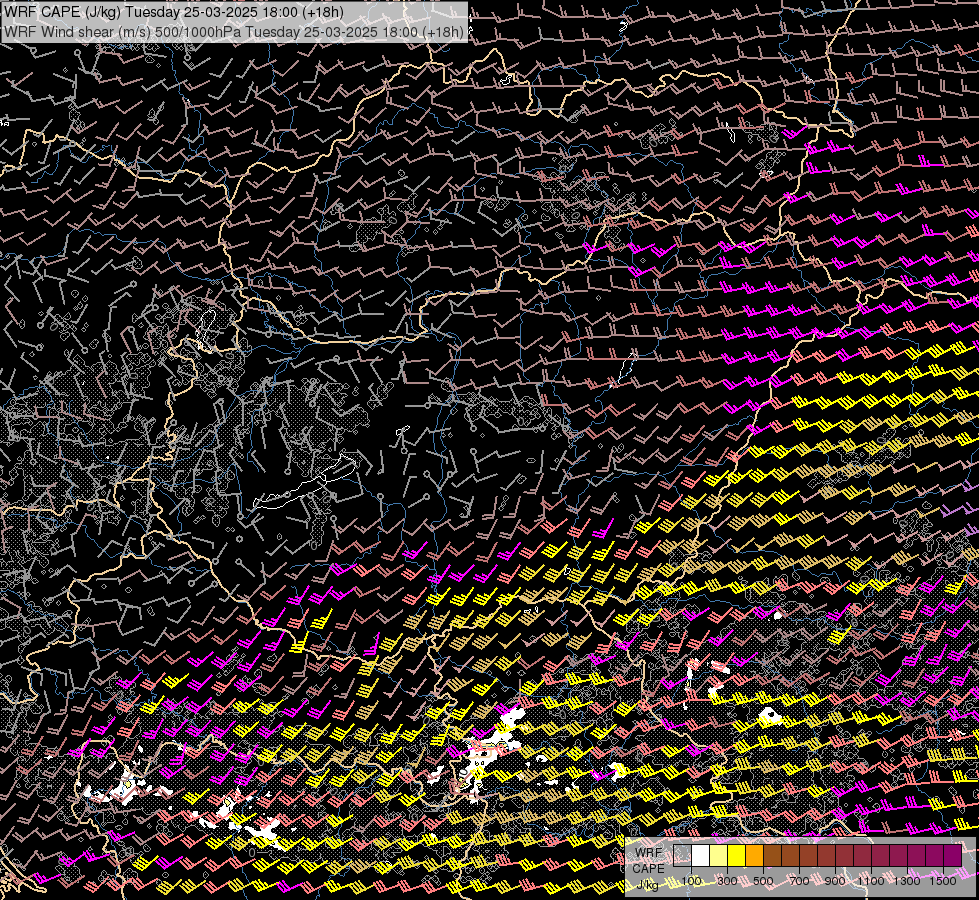This screenshot has height=900, width=979.
Task: Click the '300' legend tick label
Action: tap(727, 881)
